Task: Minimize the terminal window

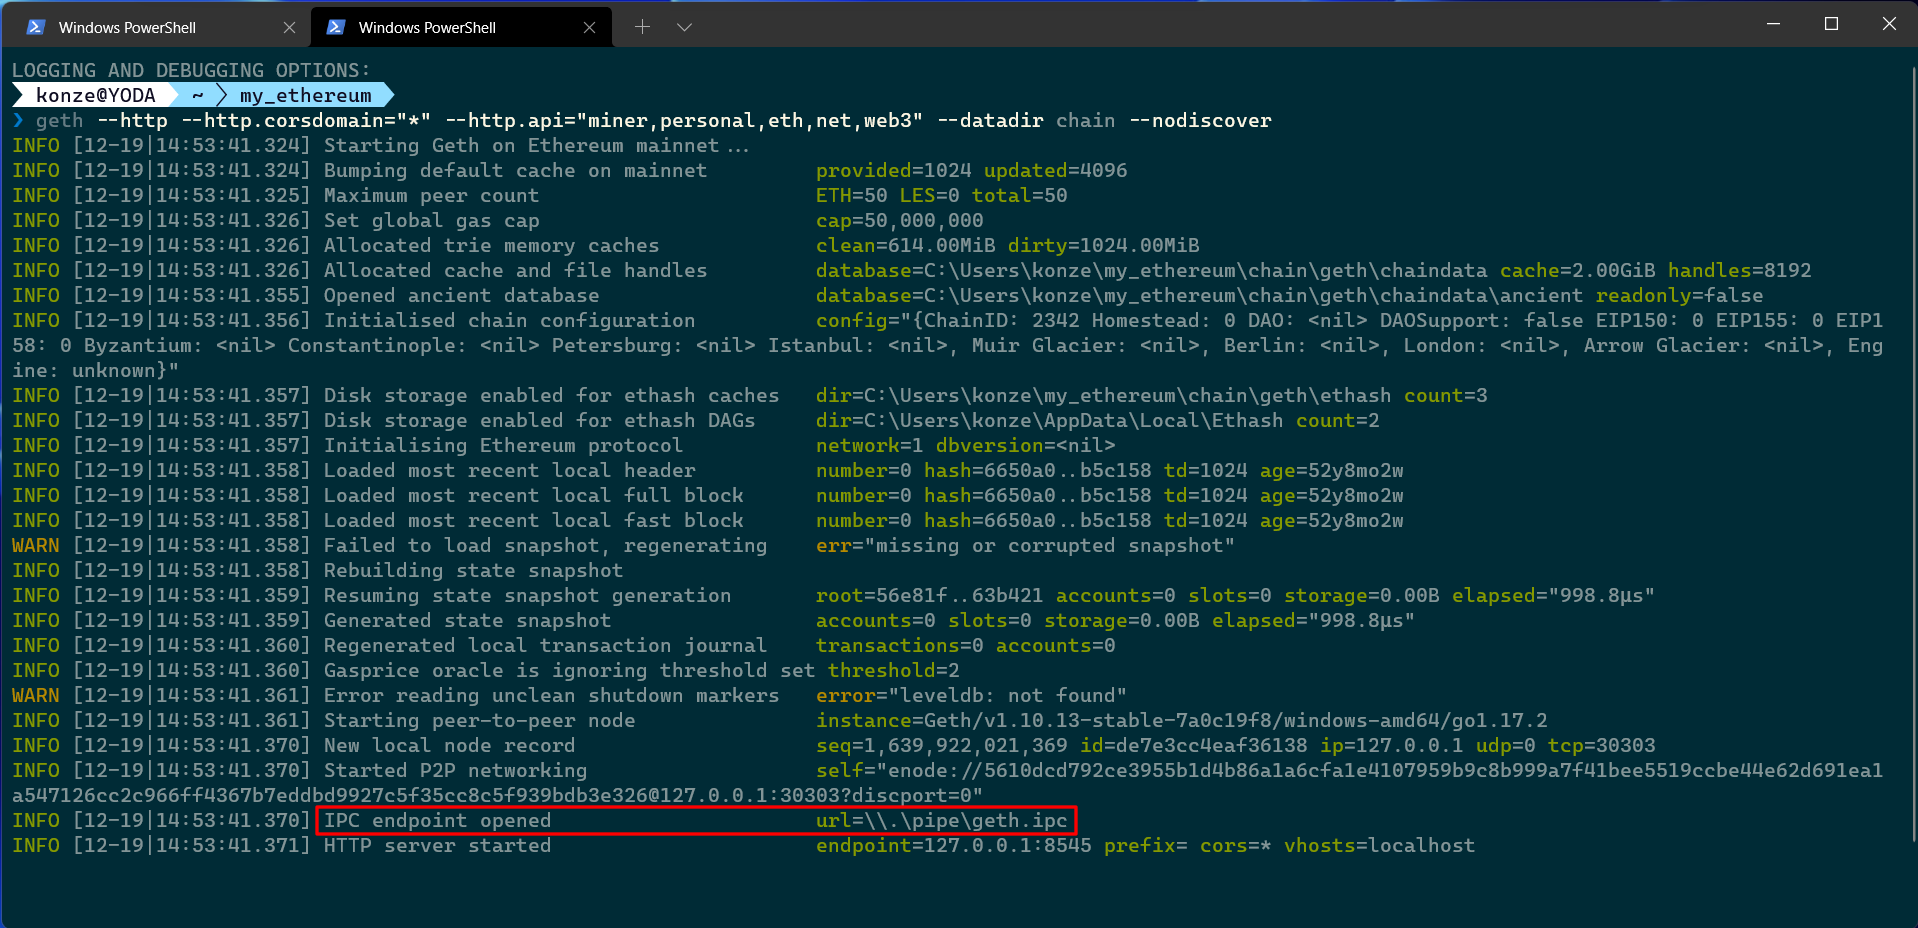Action: (1773, 24)
